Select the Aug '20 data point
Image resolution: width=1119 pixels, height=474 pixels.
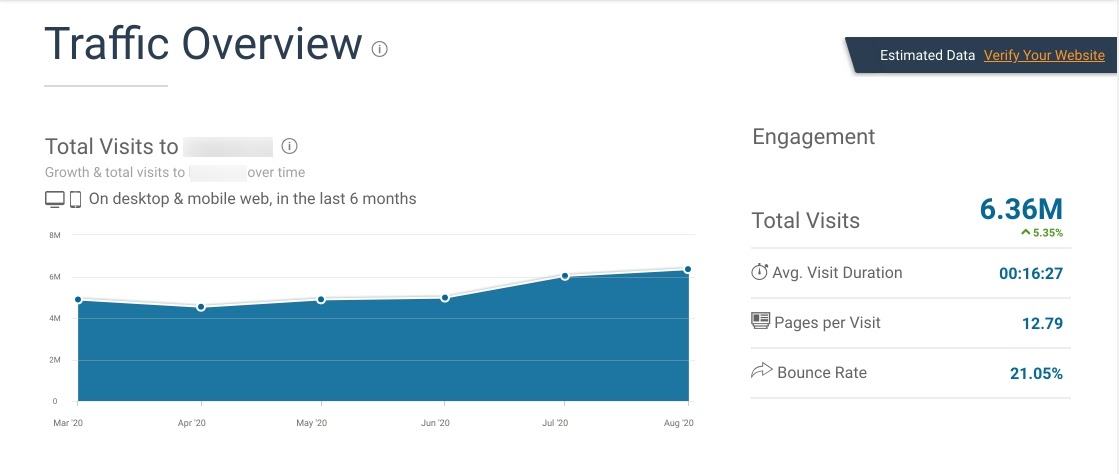pos(688,269)
